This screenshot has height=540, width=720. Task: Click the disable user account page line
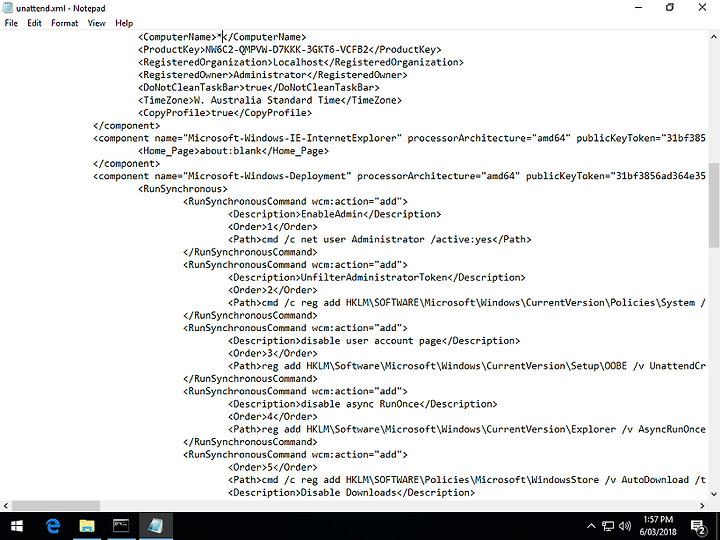374,341
